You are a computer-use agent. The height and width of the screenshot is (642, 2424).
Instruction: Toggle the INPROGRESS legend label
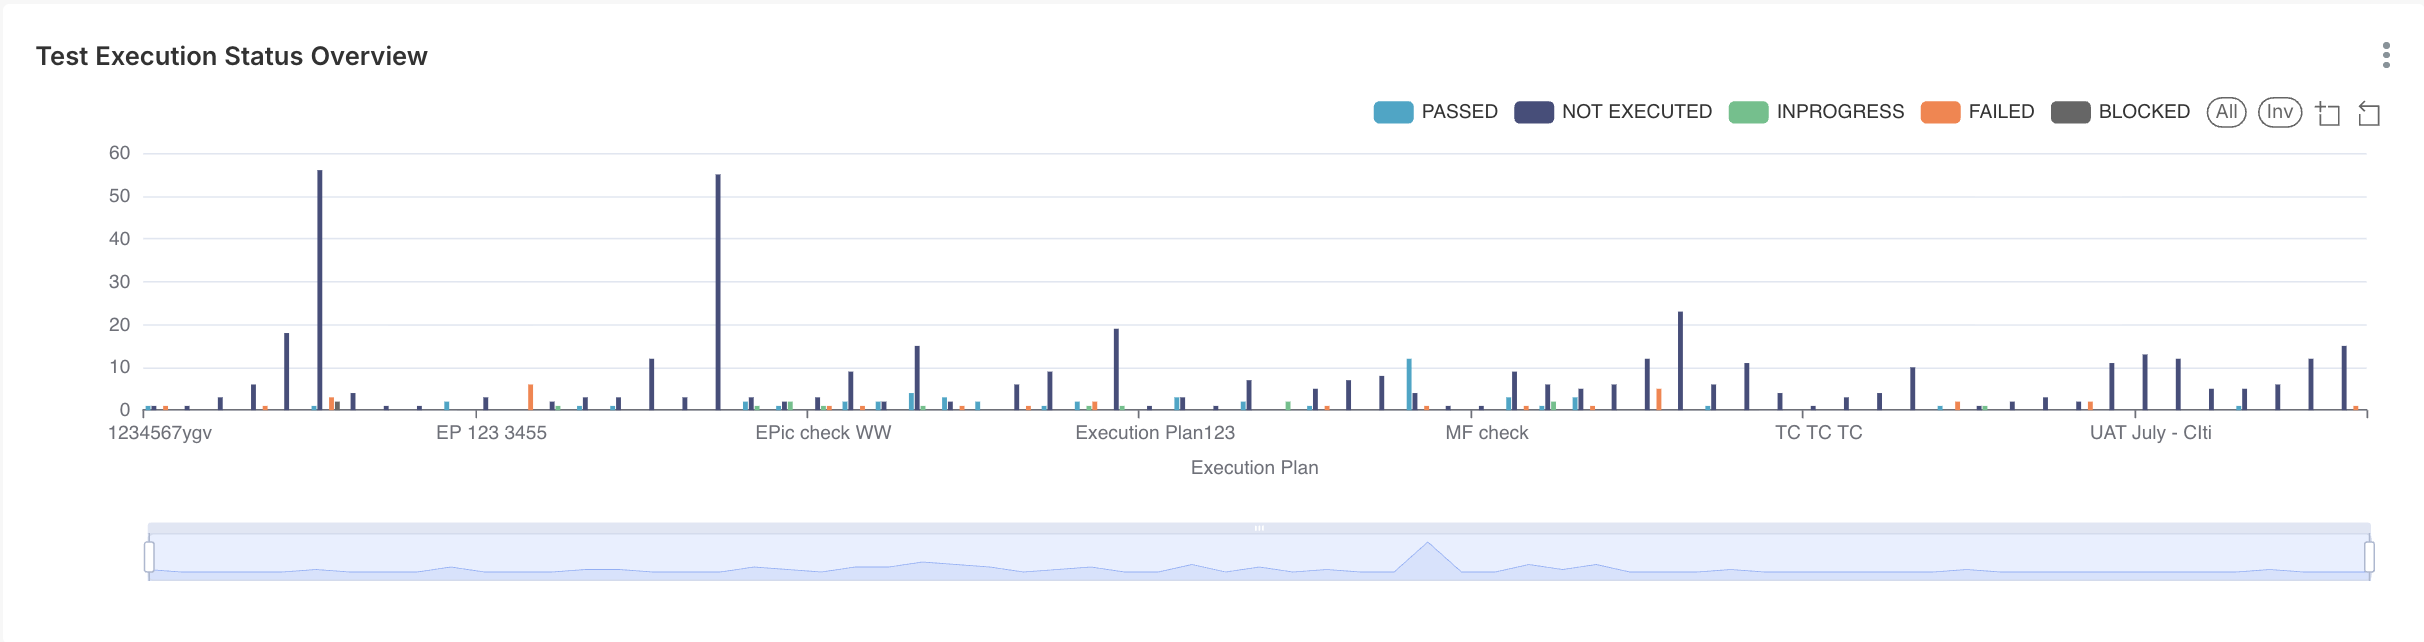pos(1839,112)
